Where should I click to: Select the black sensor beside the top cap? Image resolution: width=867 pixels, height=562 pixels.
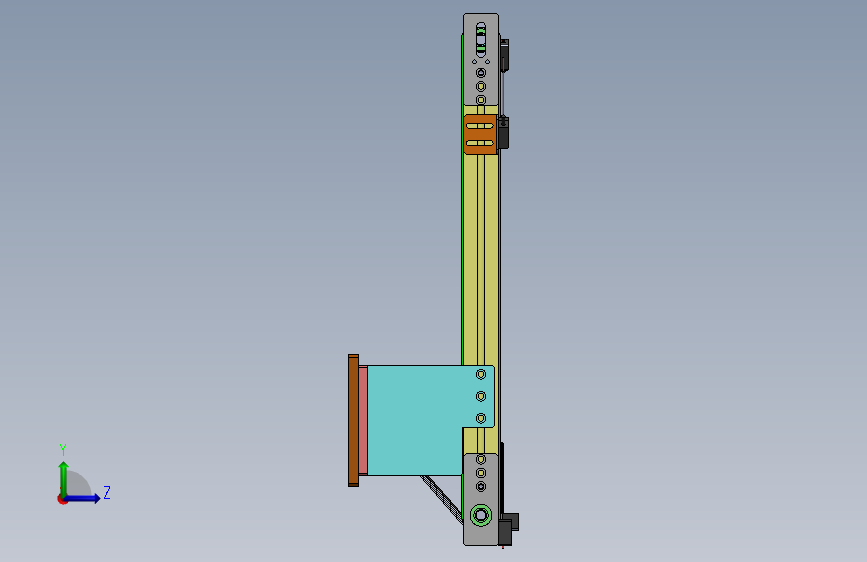[x=504, y=55]
